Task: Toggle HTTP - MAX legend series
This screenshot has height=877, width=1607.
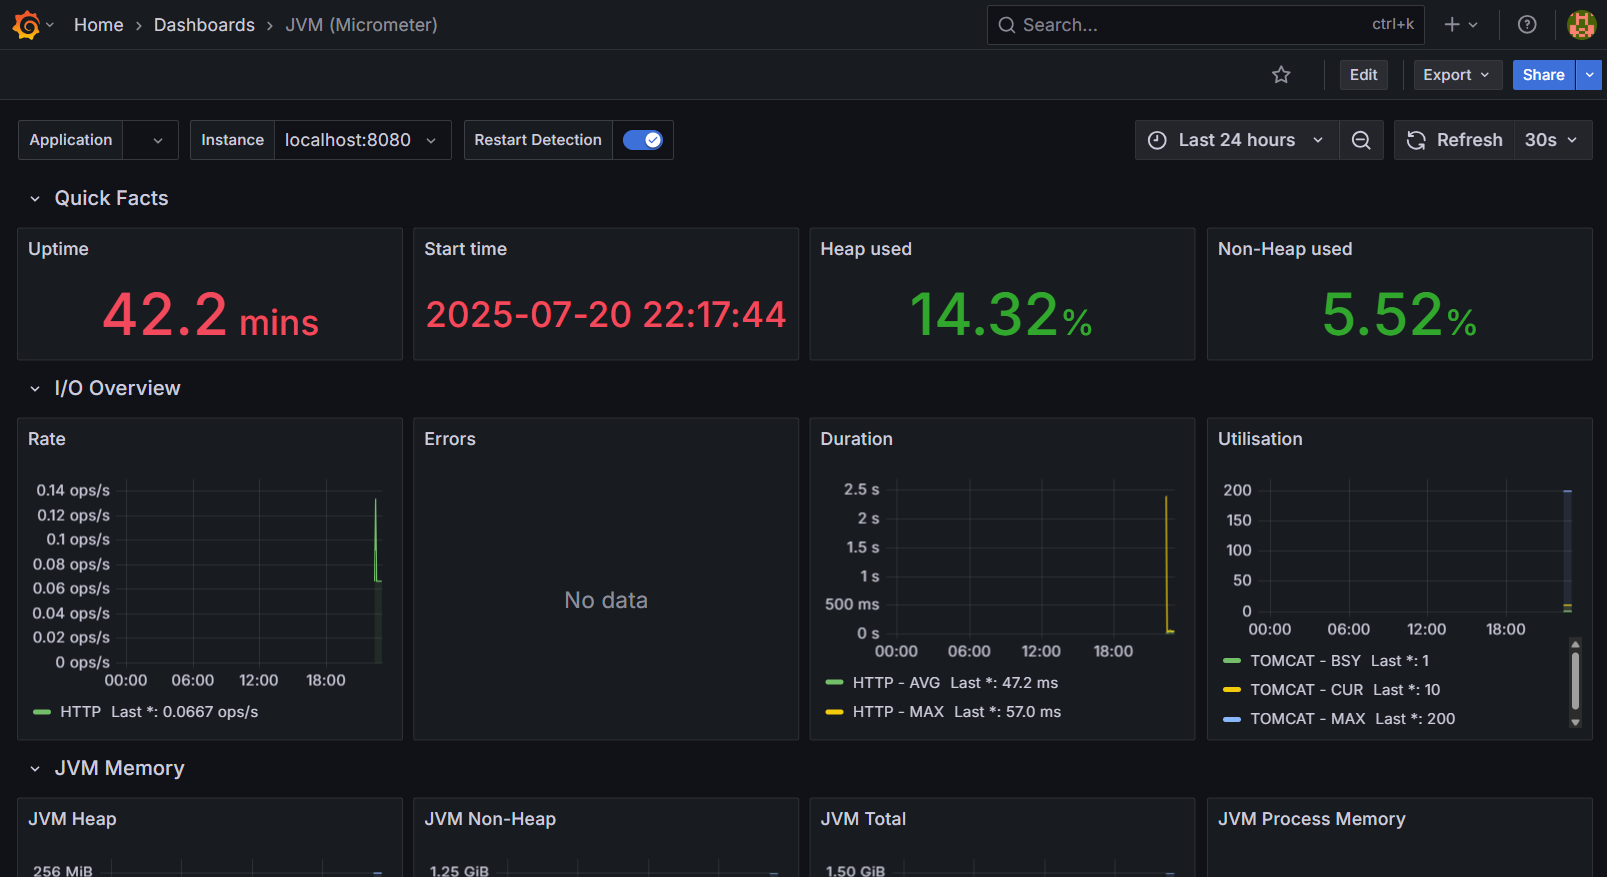Action: click(x=898, y=712)
